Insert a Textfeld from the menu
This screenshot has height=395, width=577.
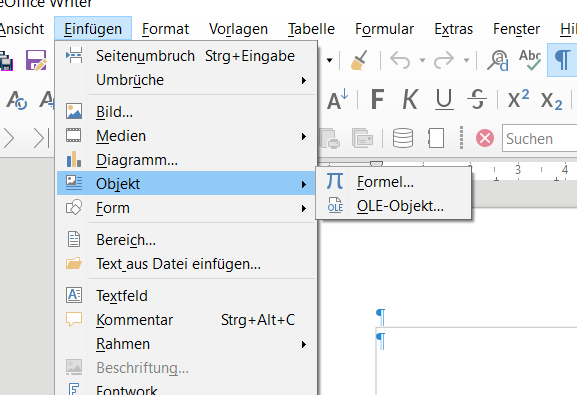point(186,296)
